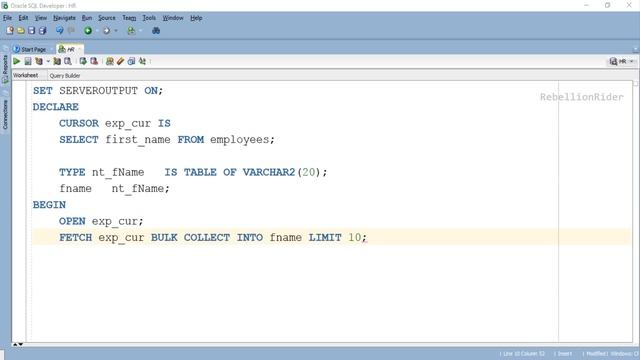
Task: Open the File menu
Action: click(x=7, y=18)
